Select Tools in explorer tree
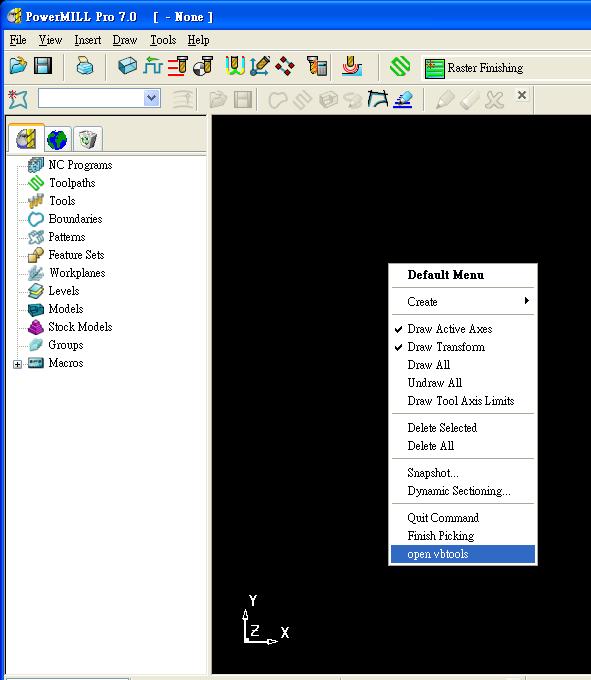 click(x=62, y=201)
